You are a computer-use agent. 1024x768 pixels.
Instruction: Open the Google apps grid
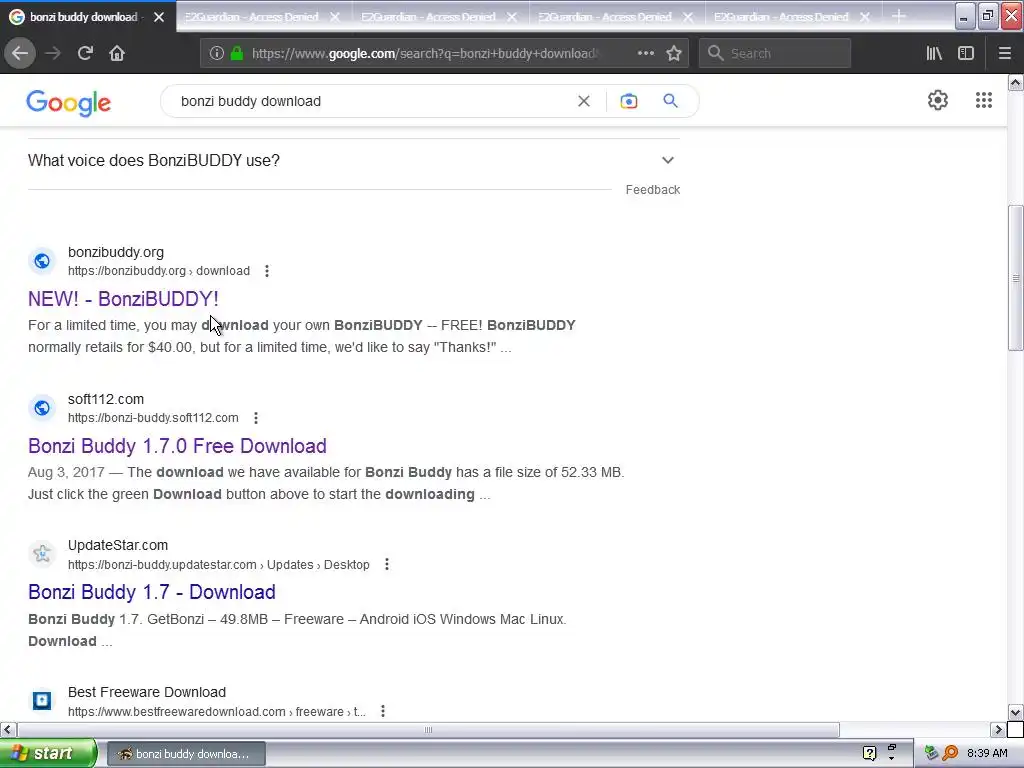point(984,100)
